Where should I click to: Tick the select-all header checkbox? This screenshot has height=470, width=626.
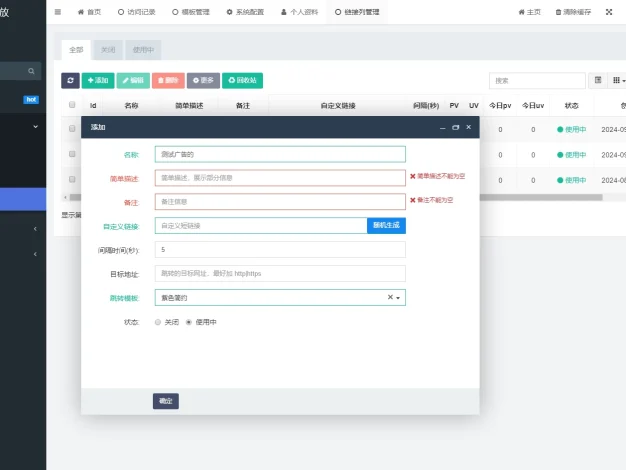click(72, 105)
